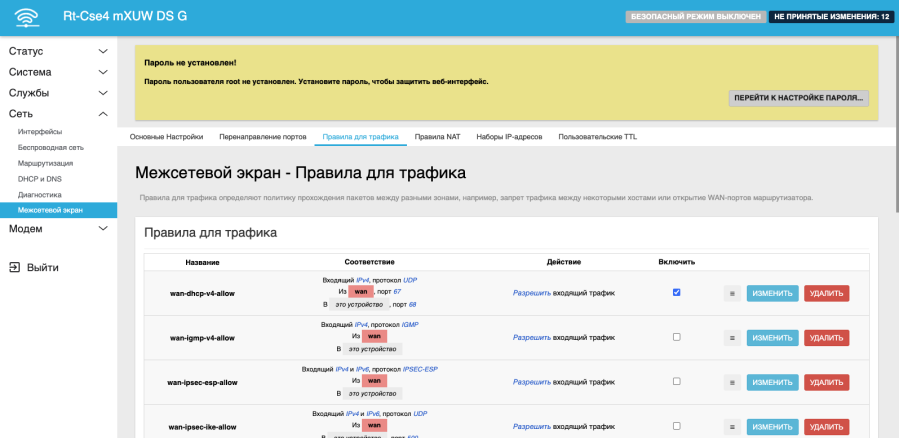Click the logout icon beside Выйти

(x=15, y=267)
